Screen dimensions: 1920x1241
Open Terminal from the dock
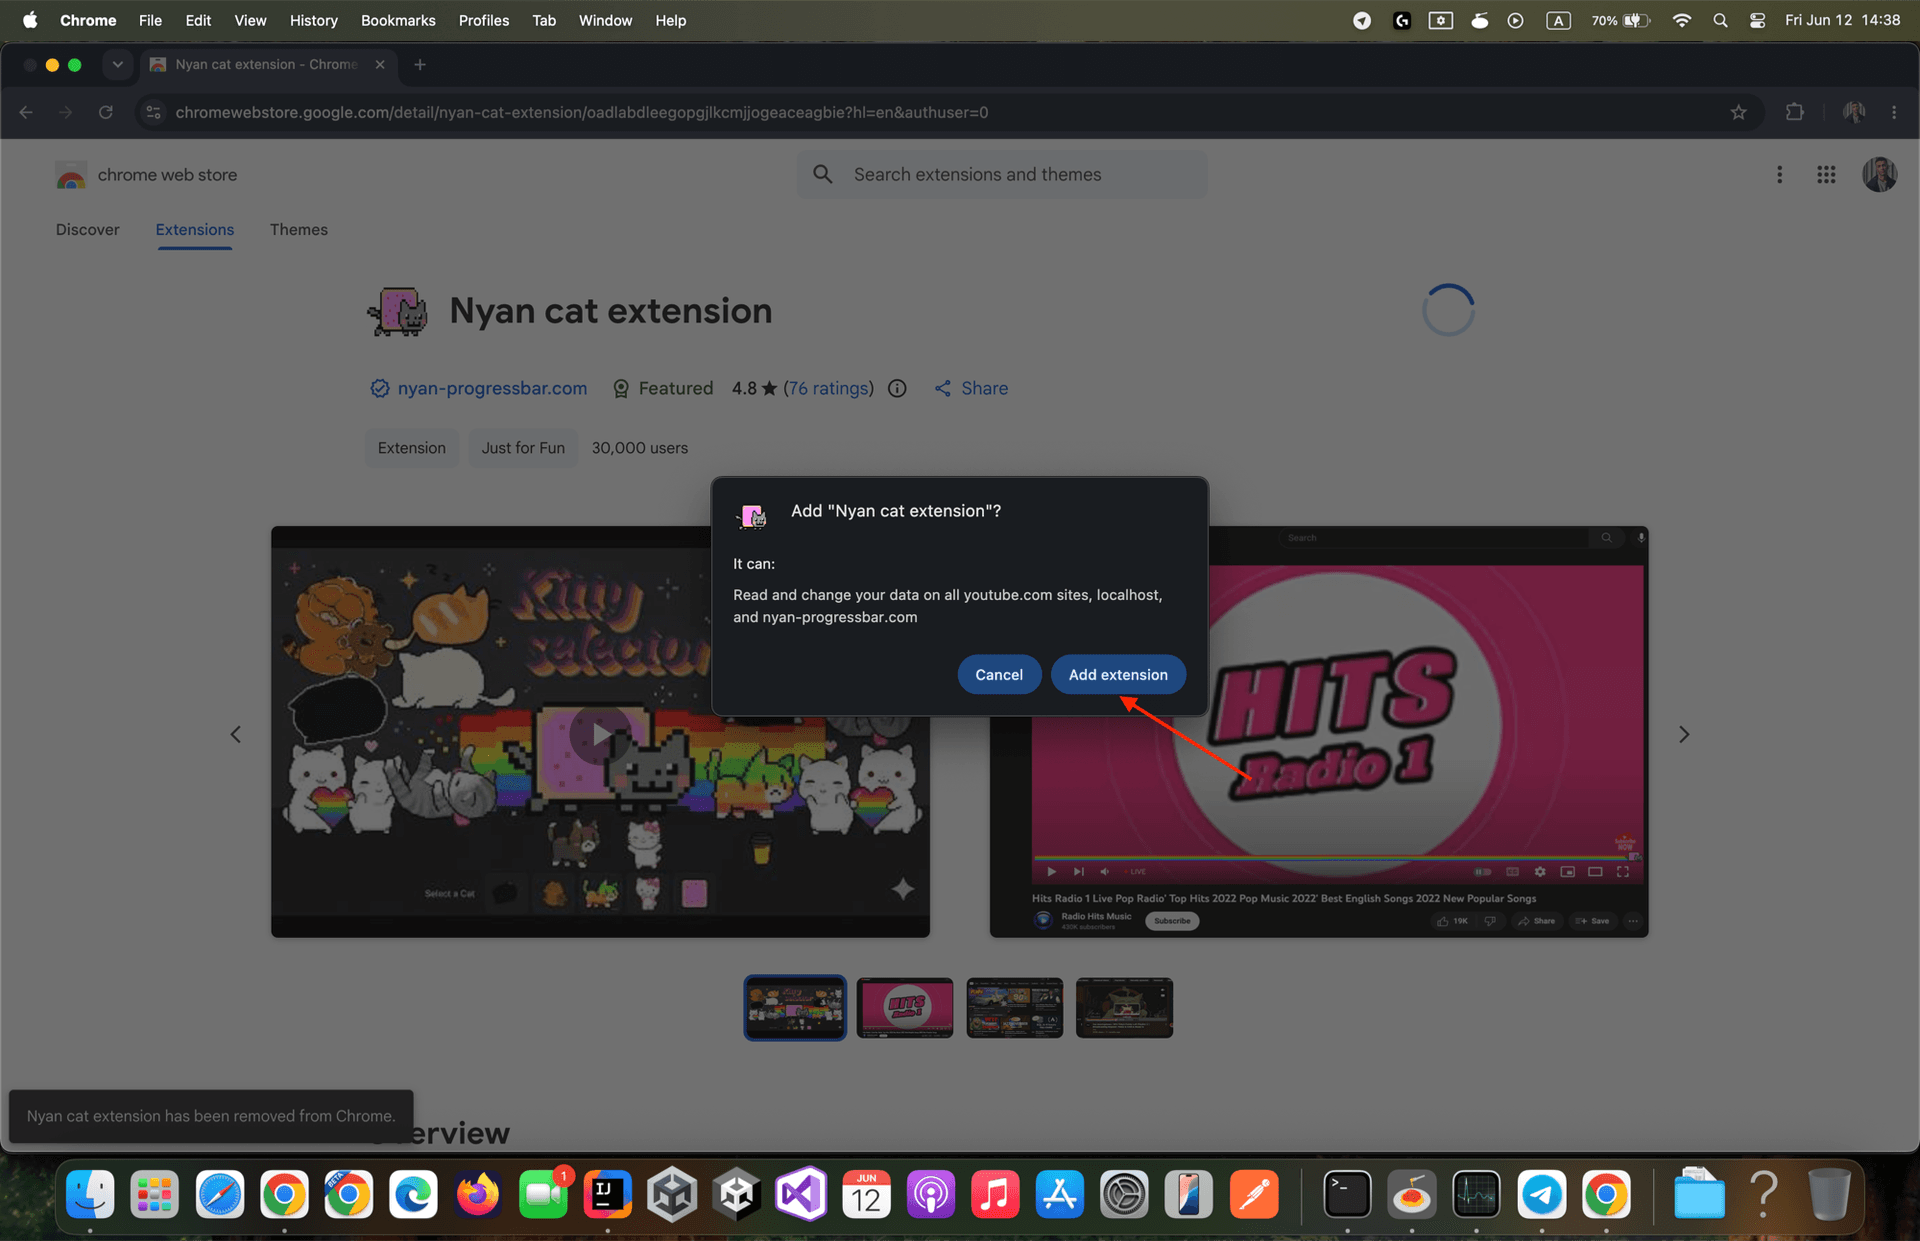click(x=1347, y=1194)
